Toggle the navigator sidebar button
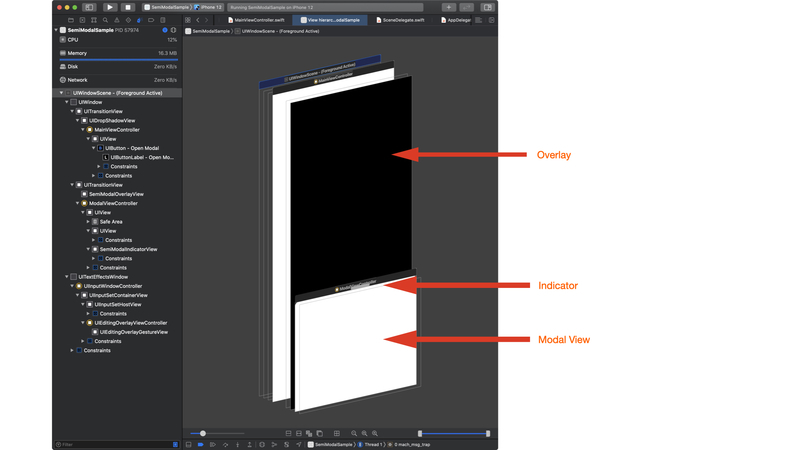 coord(89,7)
